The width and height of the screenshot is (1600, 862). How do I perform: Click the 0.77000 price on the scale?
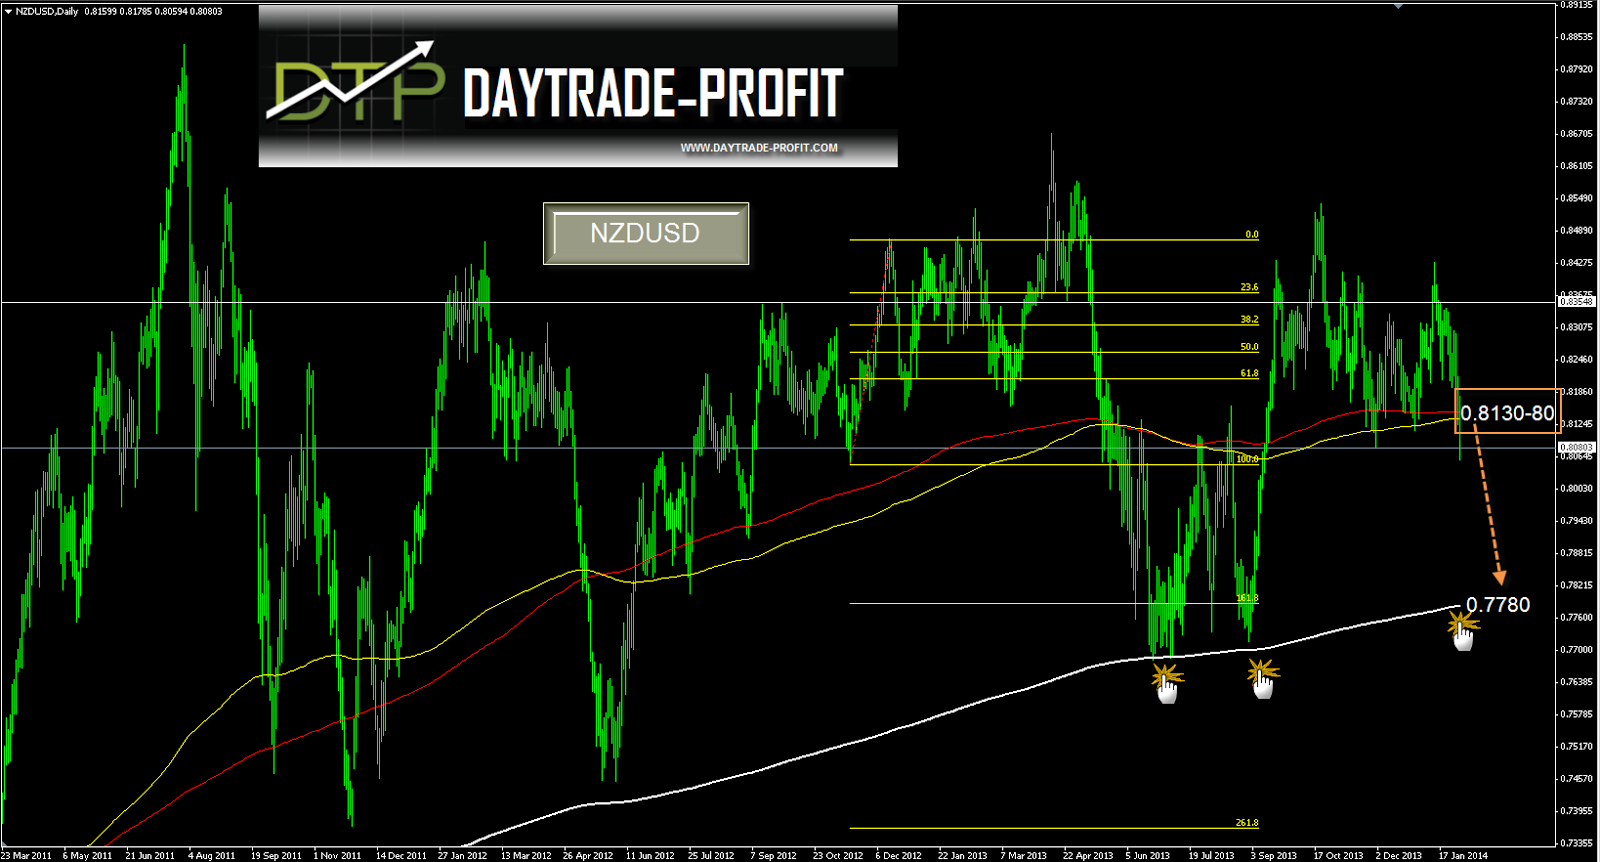pyautogui.click(x=1577, y=649)
